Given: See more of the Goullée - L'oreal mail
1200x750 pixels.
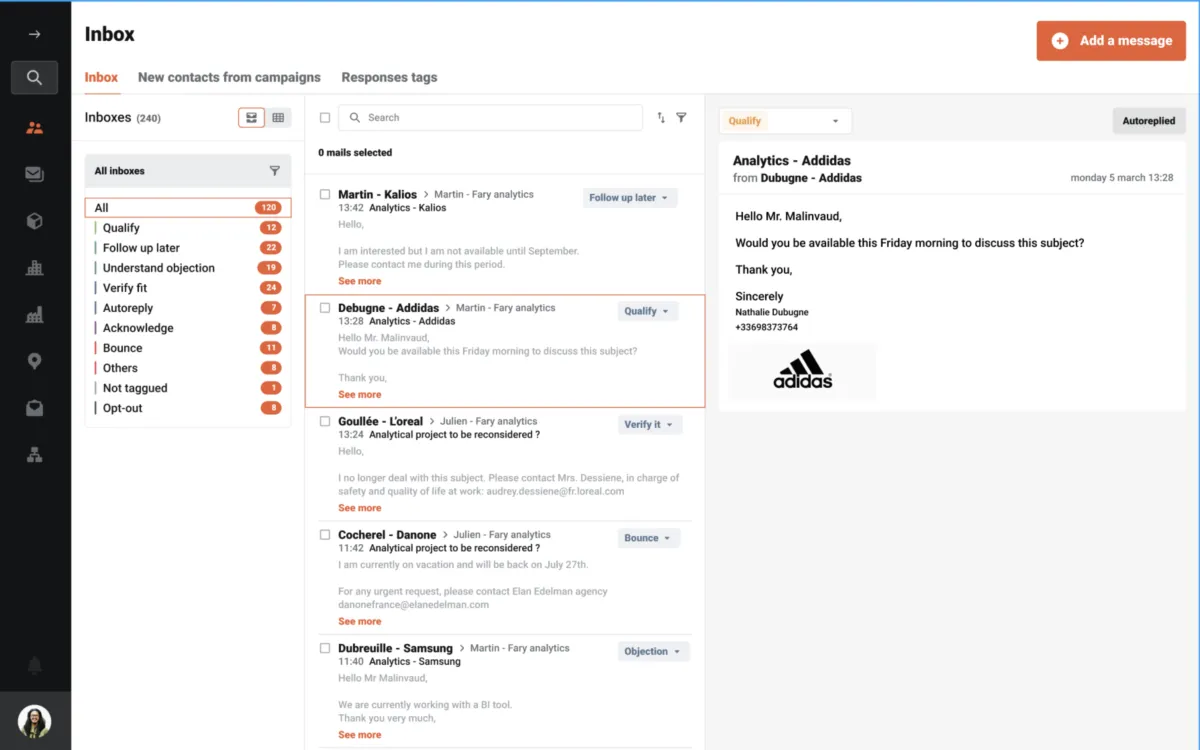Looking at the screenshot, I should coord(359,508).
